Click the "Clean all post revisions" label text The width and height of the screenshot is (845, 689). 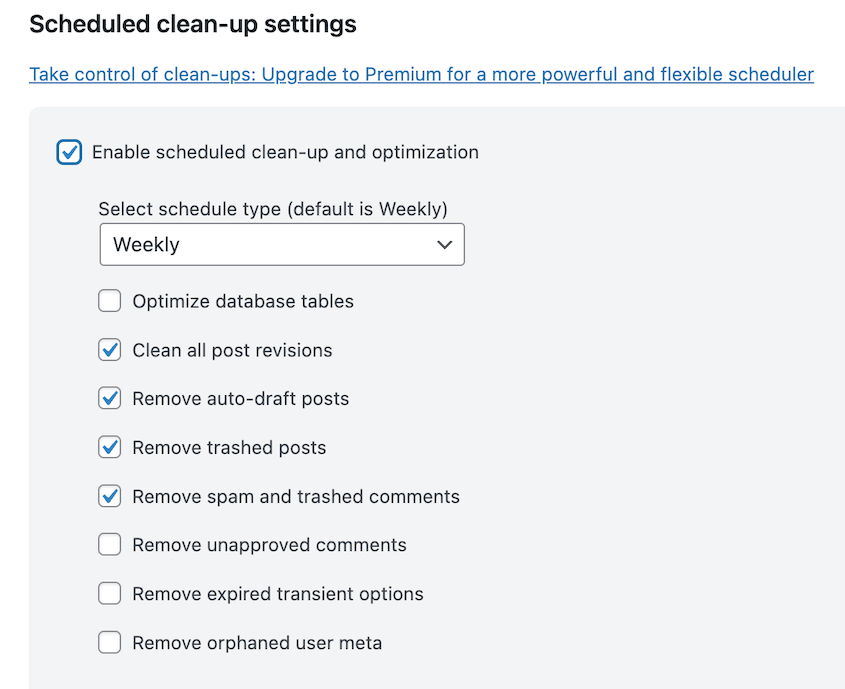[x=232, y=349]
